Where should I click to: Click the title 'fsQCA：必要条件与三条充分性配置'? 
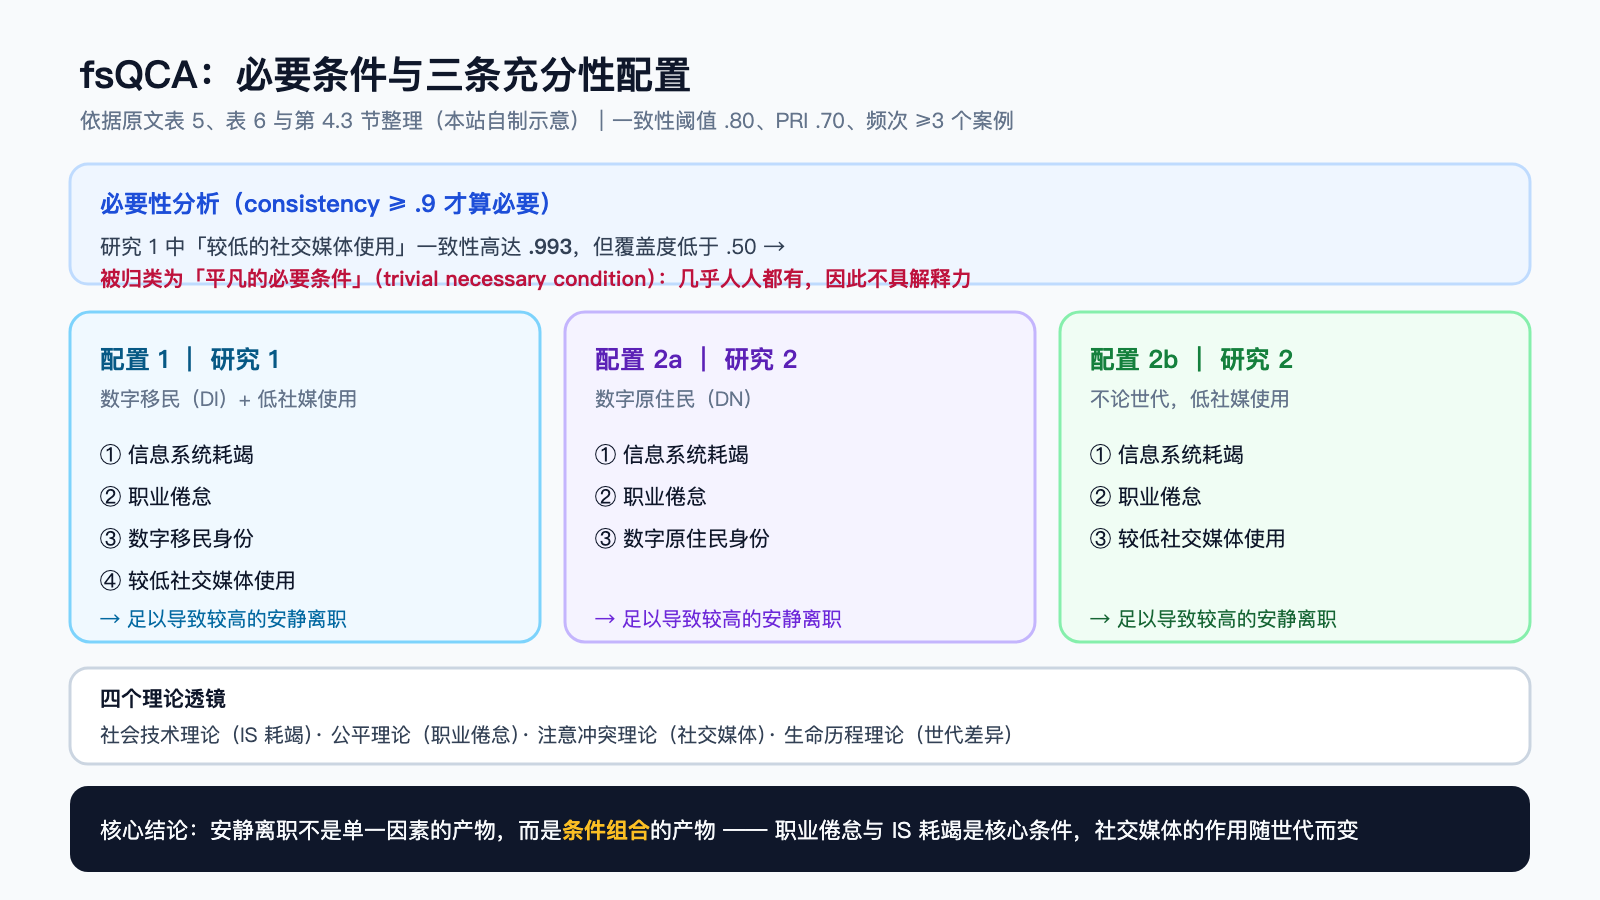[x=385, y=75]
